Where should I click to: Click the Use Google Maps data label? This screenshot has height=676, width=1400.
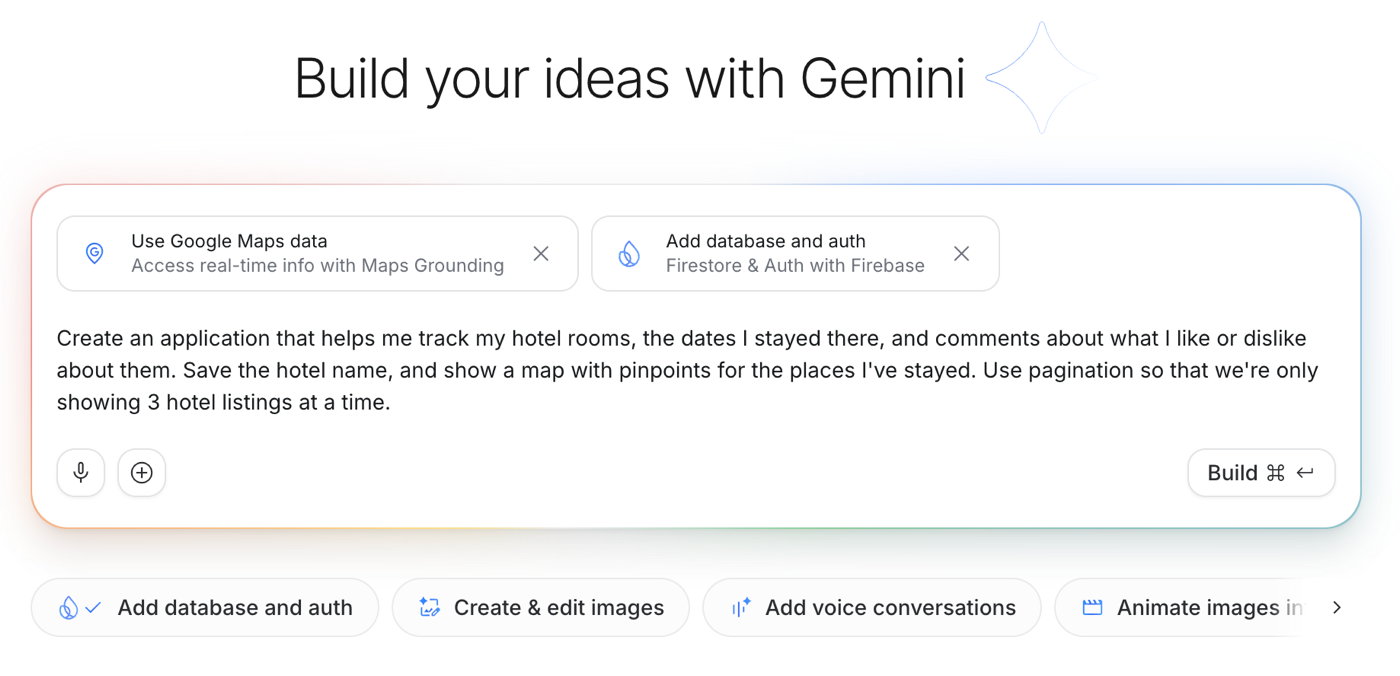tap(229, 241)
